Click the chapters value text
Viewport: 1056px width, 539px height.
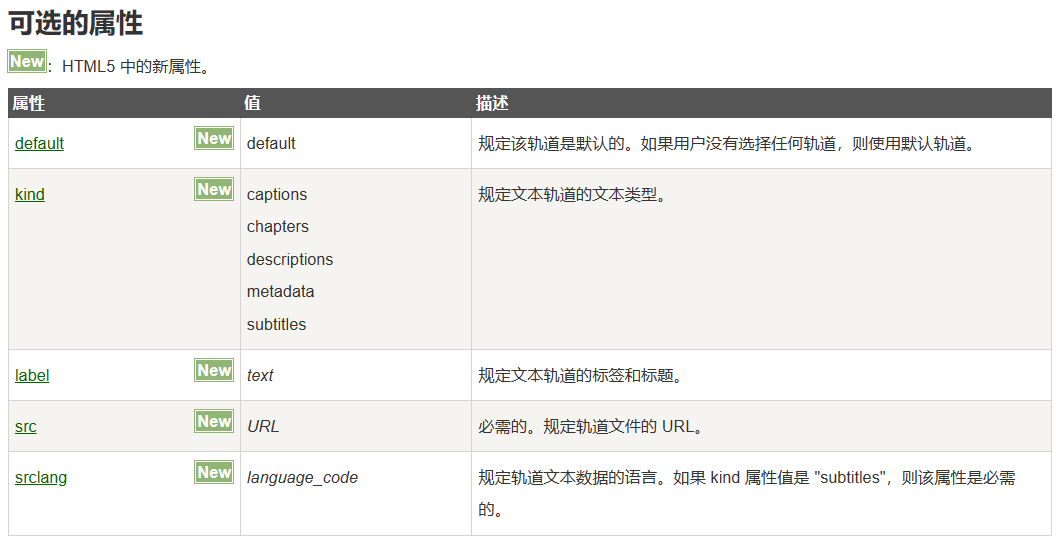(x=278, y=227)
